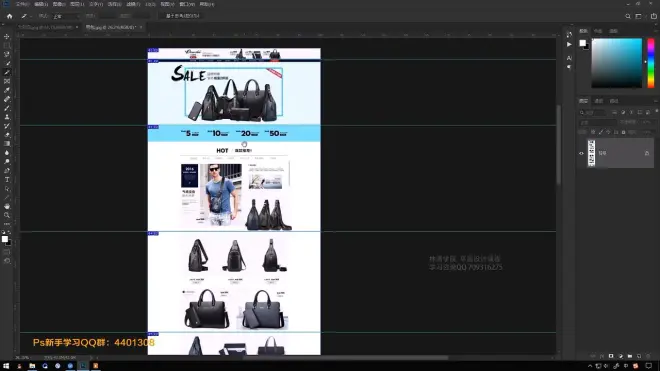Viewport: 660px width, 371px height.
Task: Select the Brush tool
Action: pyautogui.click(x=7, y=108)
